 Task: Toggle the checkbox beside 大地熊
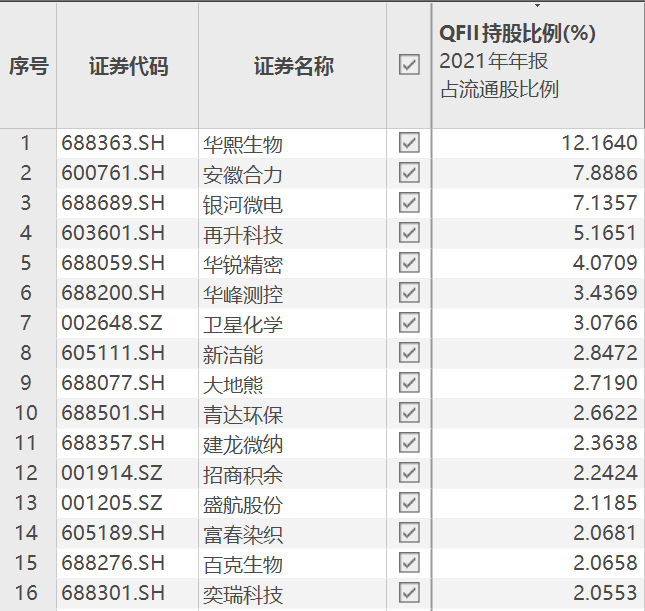[408, 383]
